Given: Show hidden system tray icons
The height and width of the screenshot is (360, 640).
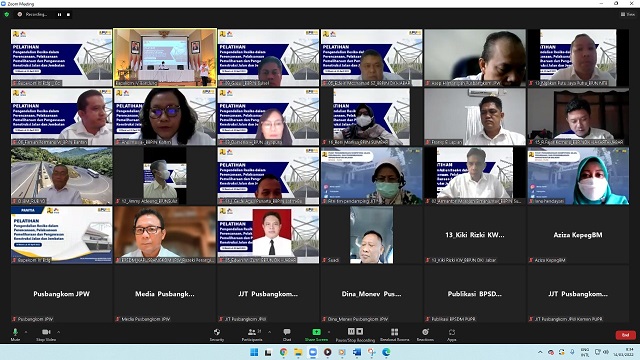Looking at the screenshot, I should 540,352.
